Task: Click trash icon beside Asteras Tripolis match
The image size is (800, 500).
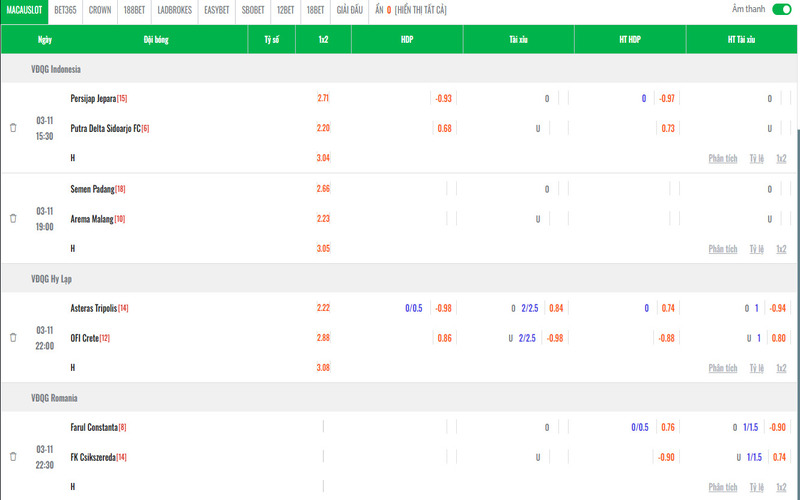Action: click(x=13, y=338)
